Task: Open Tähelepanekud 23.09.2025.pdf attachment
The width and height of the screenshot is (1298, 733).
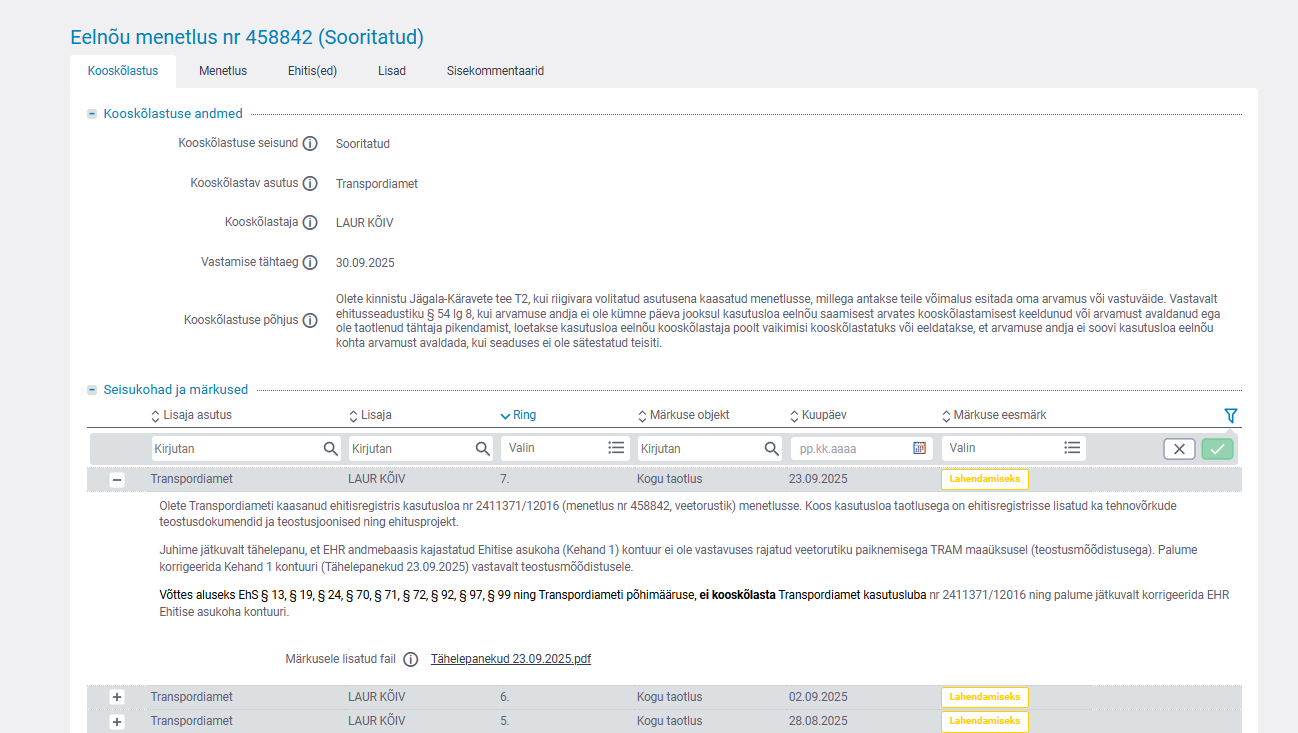Action: (x=510, y=659)
